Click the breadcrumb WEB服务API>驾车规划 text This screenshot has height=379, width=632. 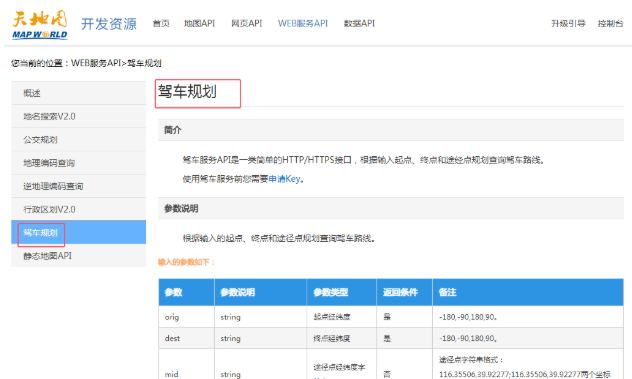pos(116,63)
